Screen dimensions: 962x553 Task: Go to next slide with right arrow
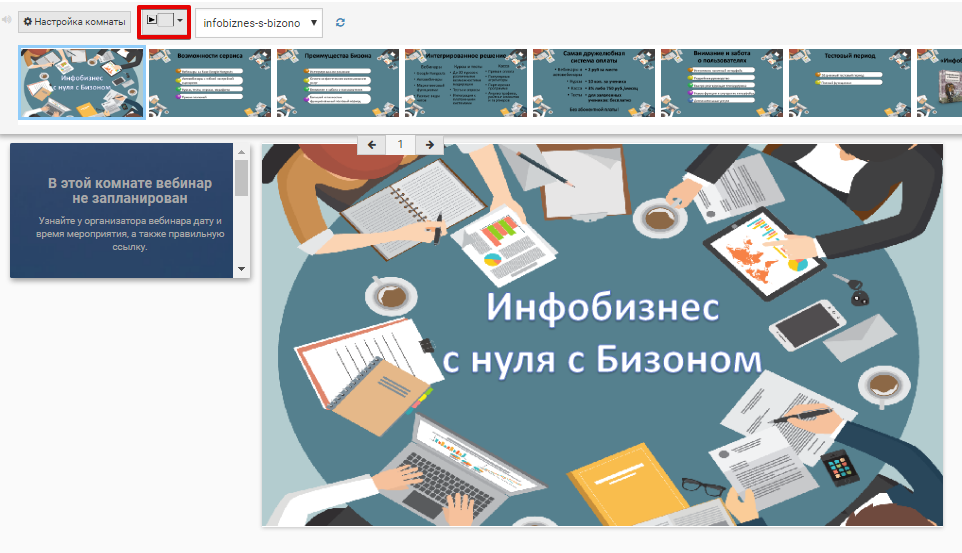(429, 145)
